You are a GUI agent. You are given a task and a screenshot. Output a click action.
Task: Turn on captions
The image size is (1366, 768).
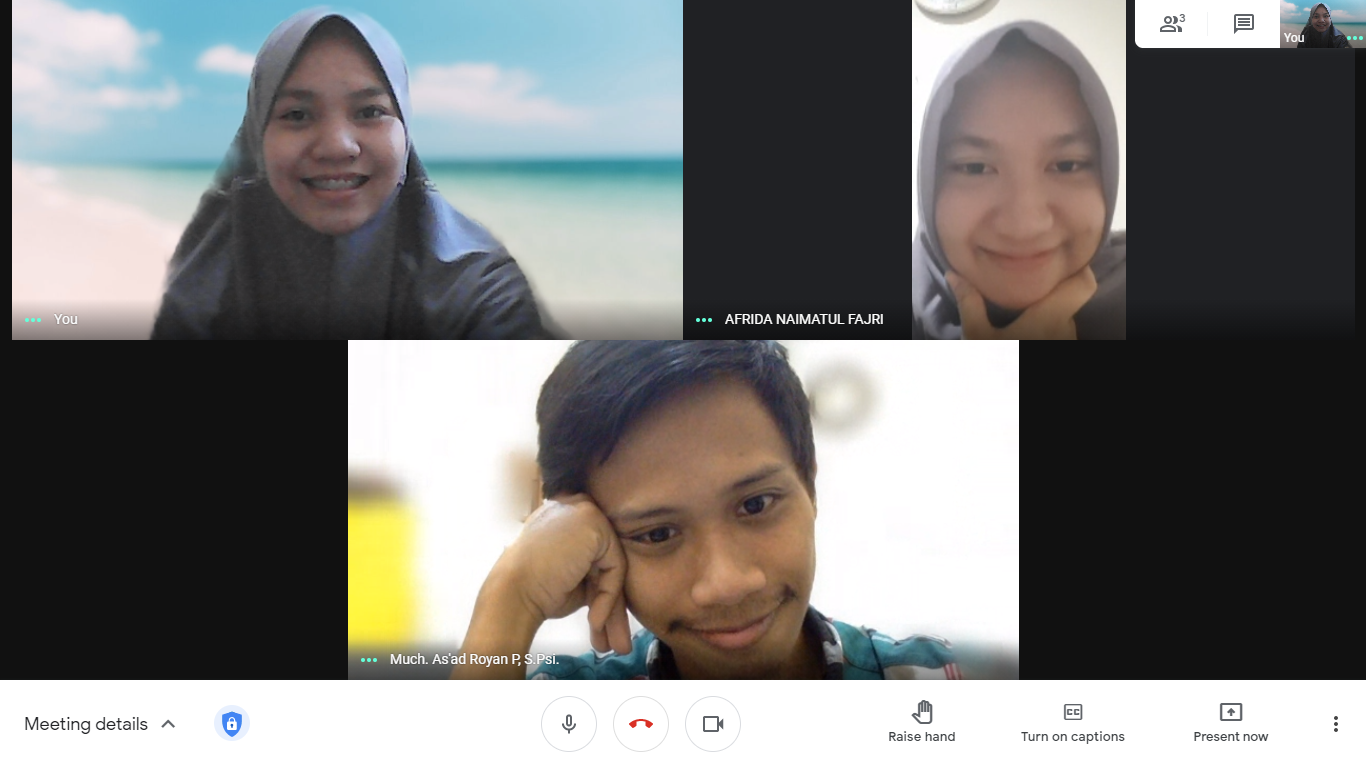point(1073,723)
